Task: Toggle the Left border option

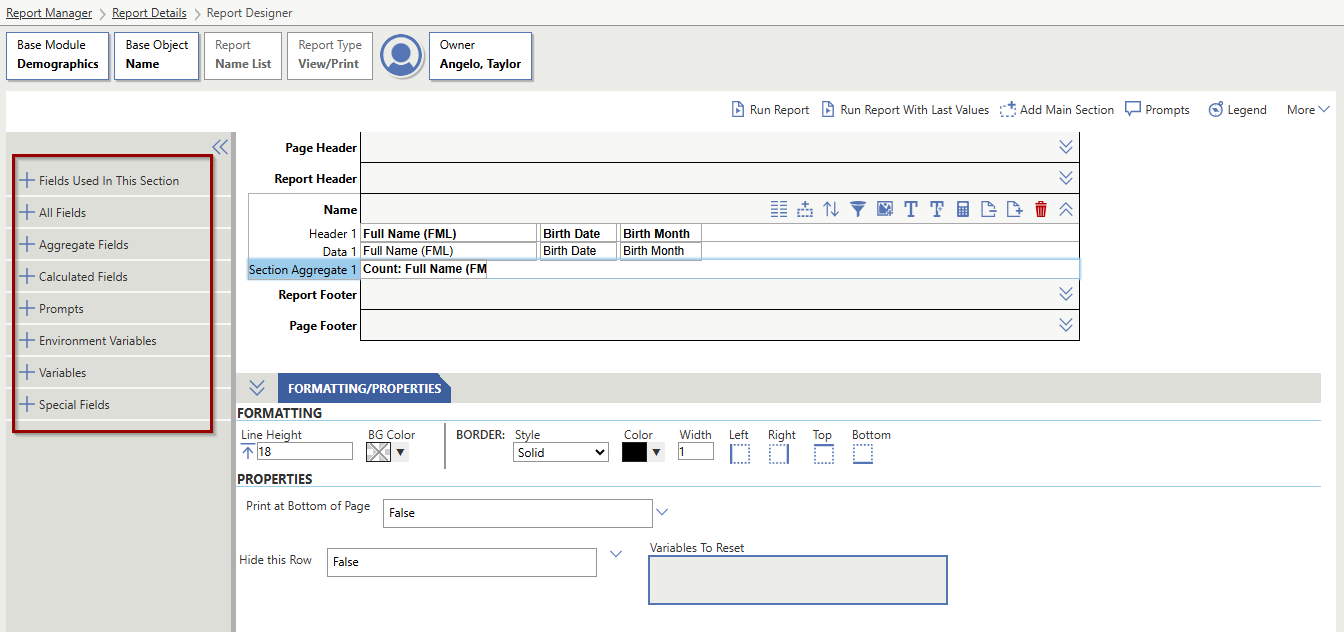Action: click(740, 454)
